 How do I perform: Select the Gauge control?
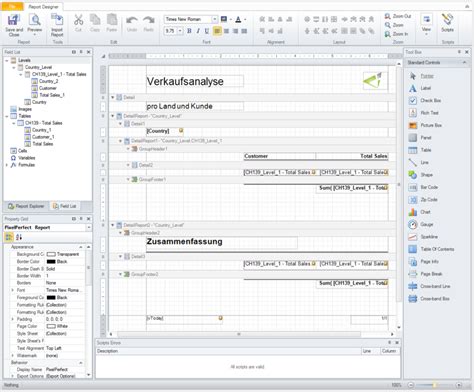(x=427, y=224)
